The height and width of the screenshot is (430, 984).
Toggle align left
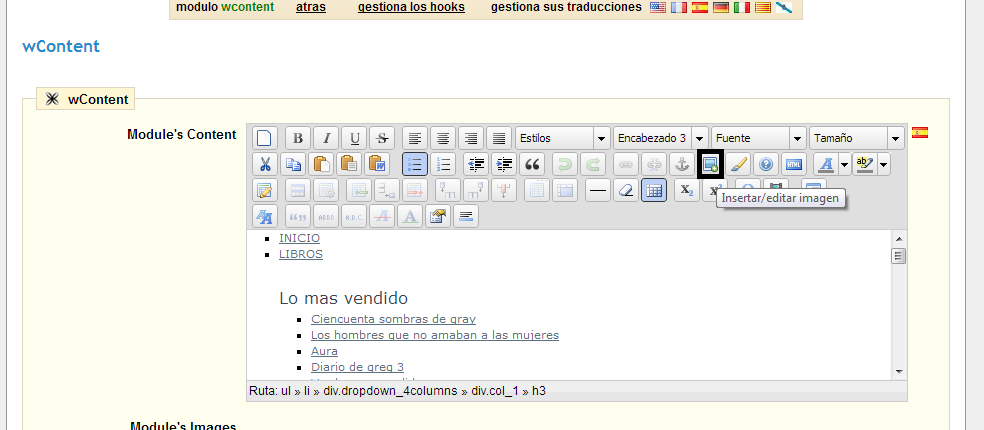(415, 138)
